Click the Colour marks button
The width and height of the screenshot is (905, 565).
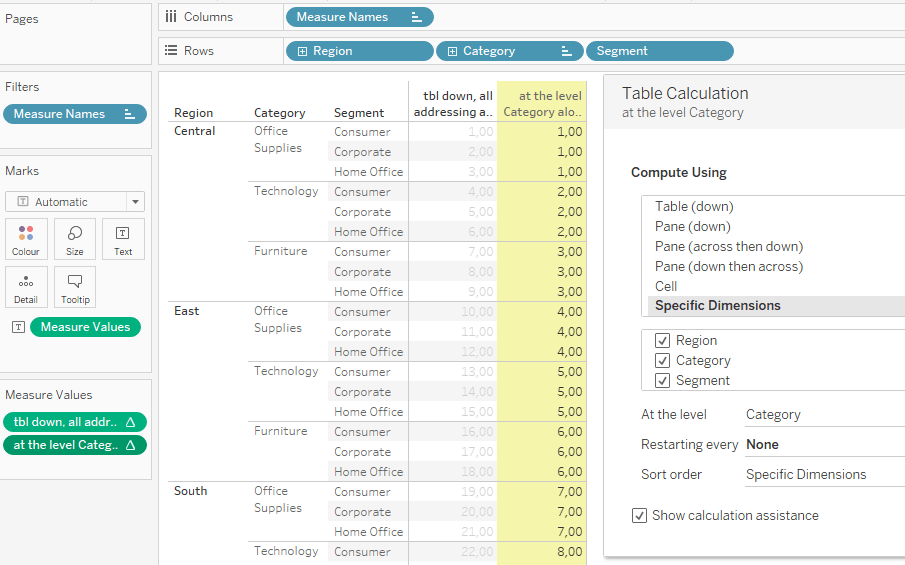26,239
